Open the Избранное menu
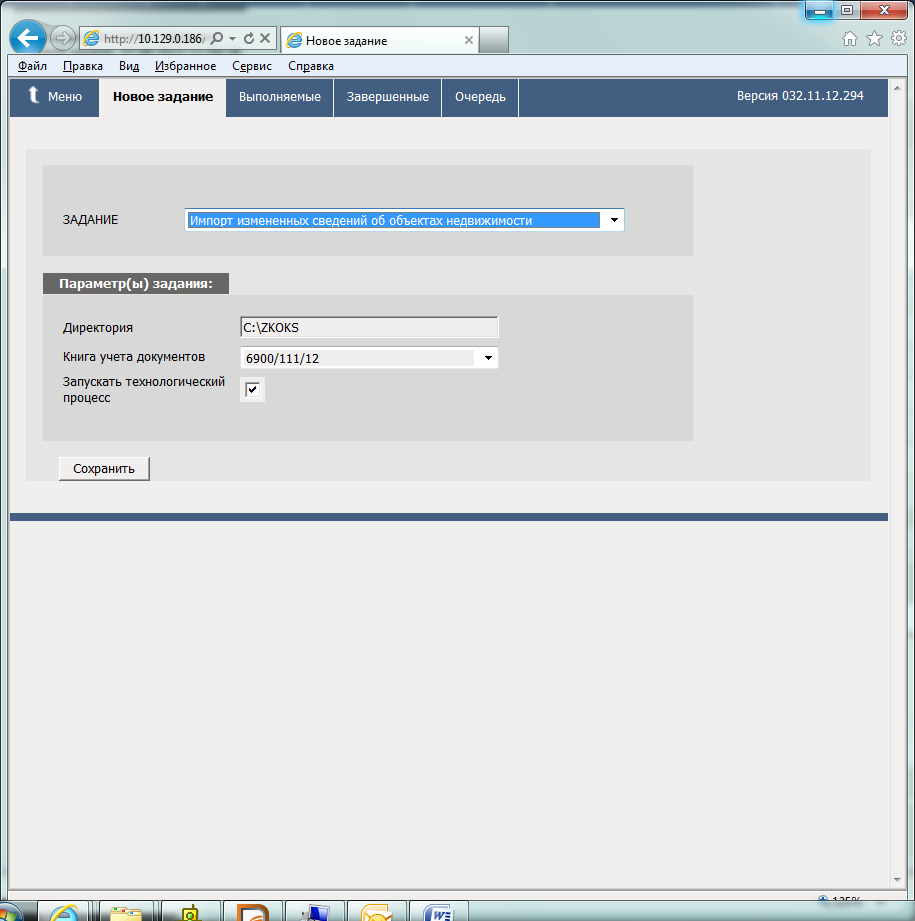Viewport: 915px width, 921px height. click(186, 66)
